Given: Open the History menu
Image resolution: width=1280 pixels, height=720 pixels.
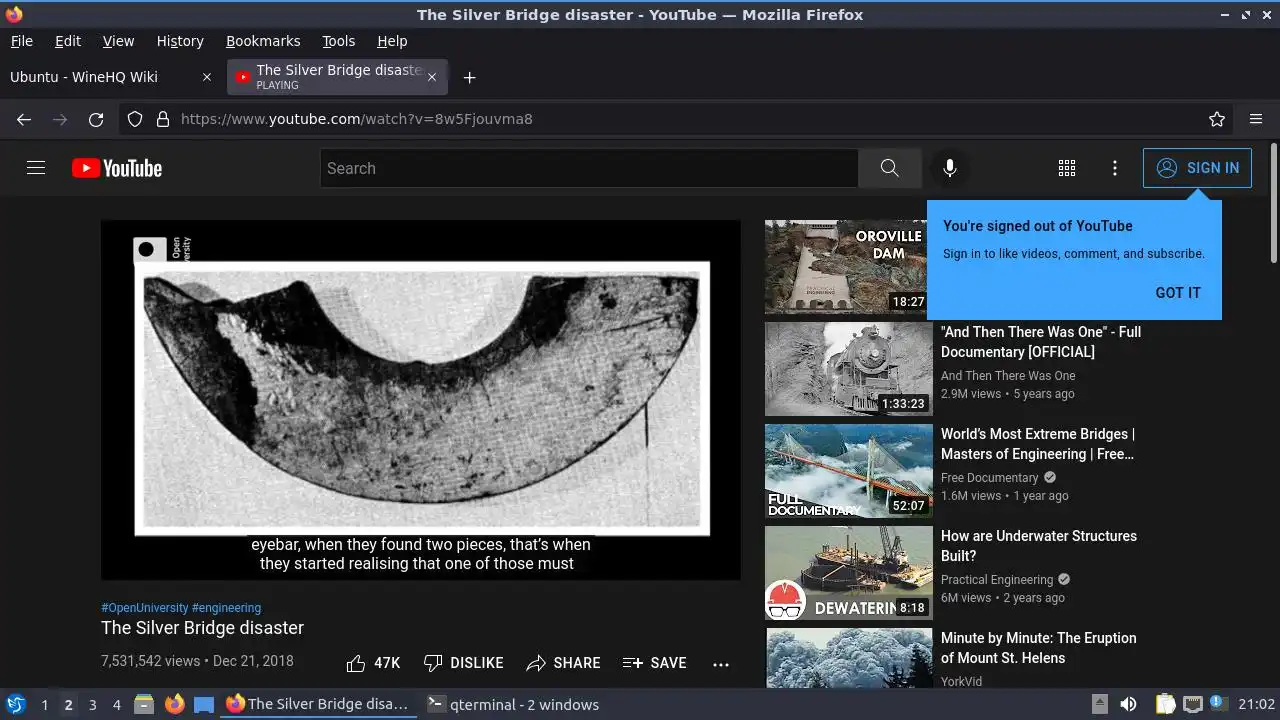Looking at the screenshot, I should tap(180, 41).
